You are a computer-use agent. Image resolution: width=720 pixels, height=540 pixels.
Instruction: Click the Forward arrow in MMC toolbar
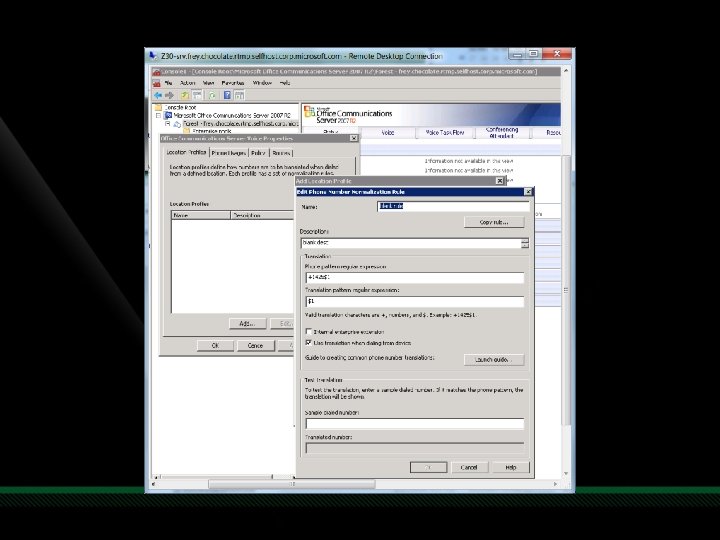pos(169,96)
